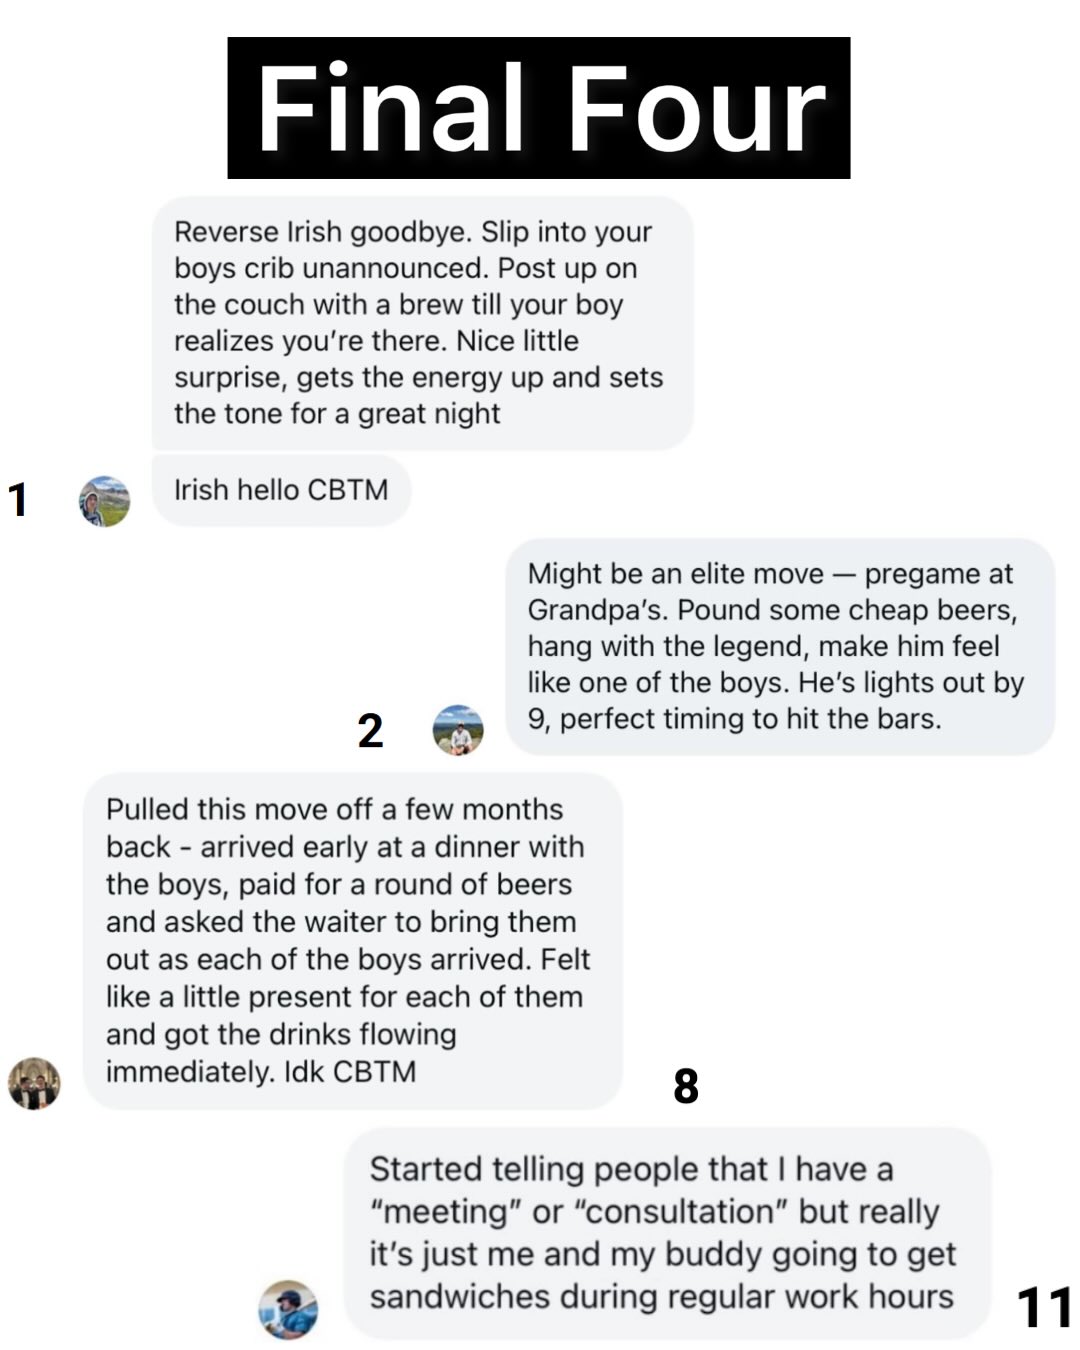The image size is (1080, 1350).
Task: Click the "Pulled this move off" message bubble
Action: 351,940
